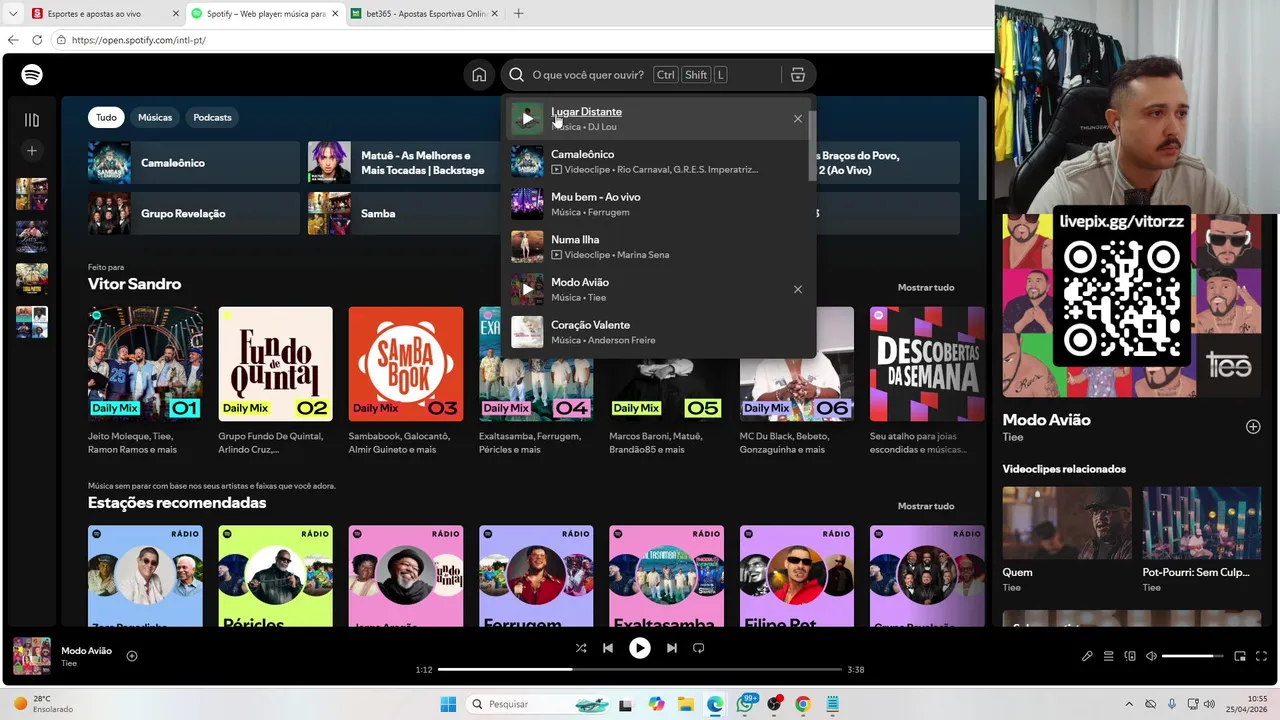Choose Coração Valente by Anderson Freire

(x=658, y=332)
